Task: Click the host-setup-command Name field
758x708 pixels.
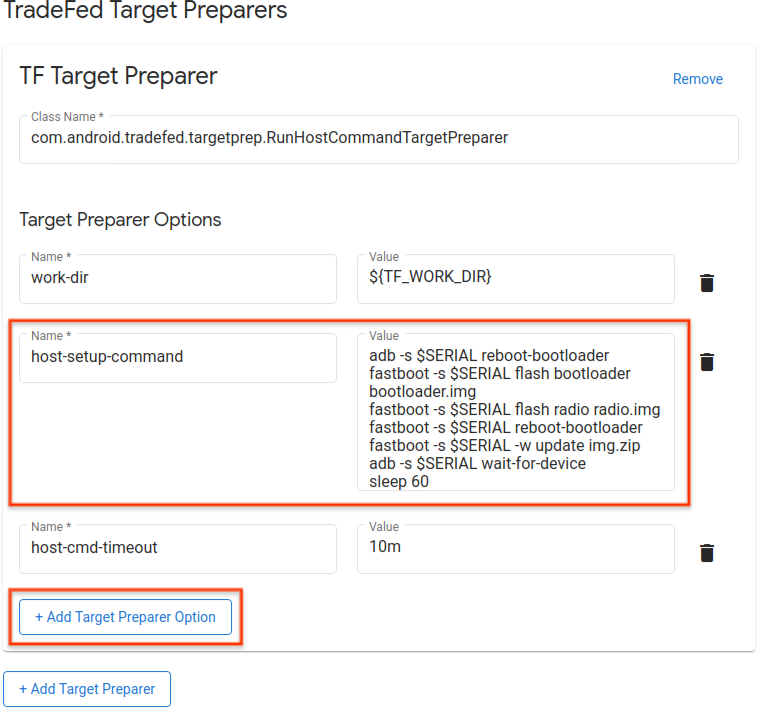Action: (x=177, y=357)
